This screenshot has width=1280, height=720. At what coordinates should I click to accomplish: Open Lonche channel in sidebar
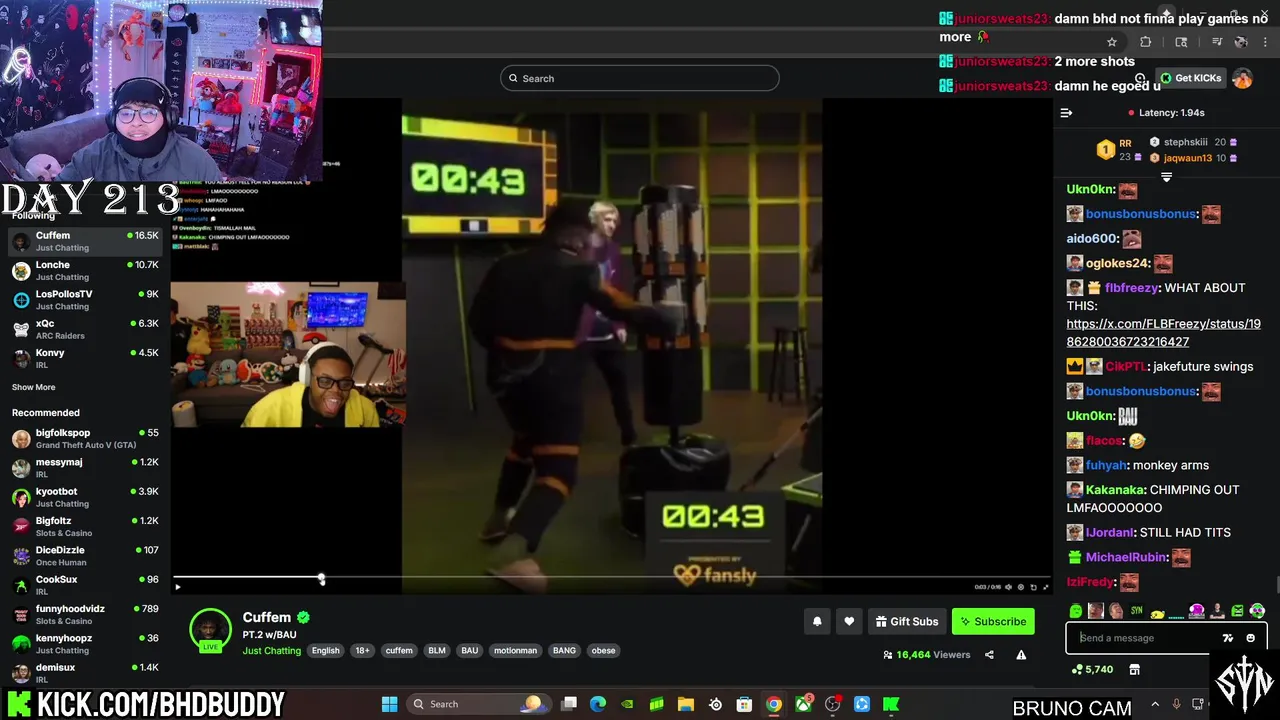[x=85, y=270]
